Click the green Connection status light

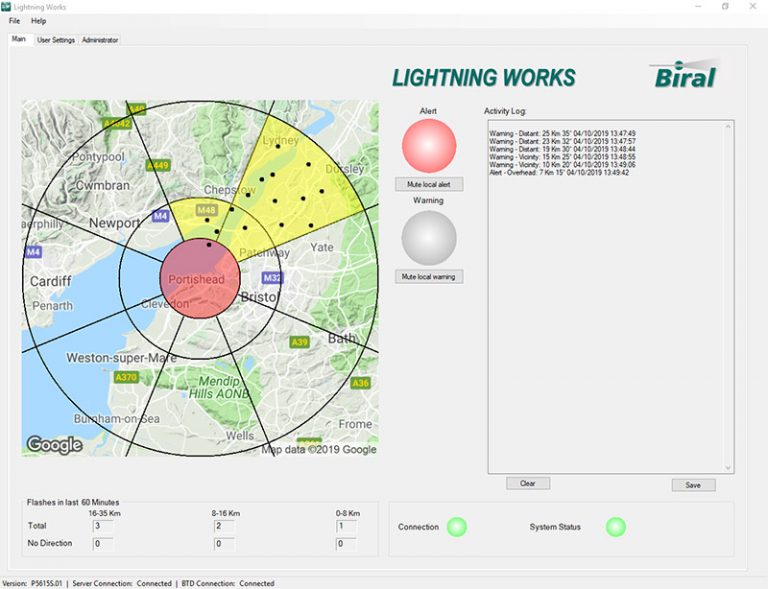coord(456,527)
